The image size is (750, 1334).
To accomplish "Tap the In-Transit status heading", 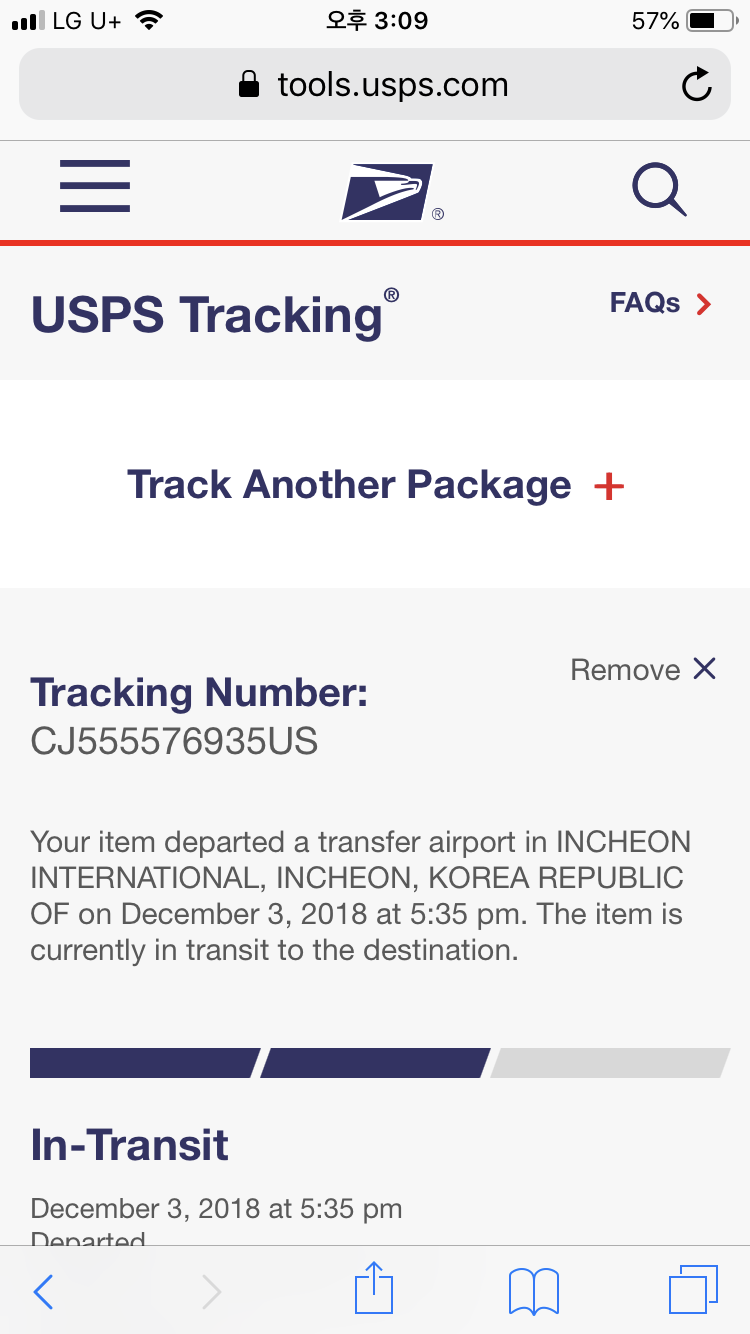I will coord(130,1145).
